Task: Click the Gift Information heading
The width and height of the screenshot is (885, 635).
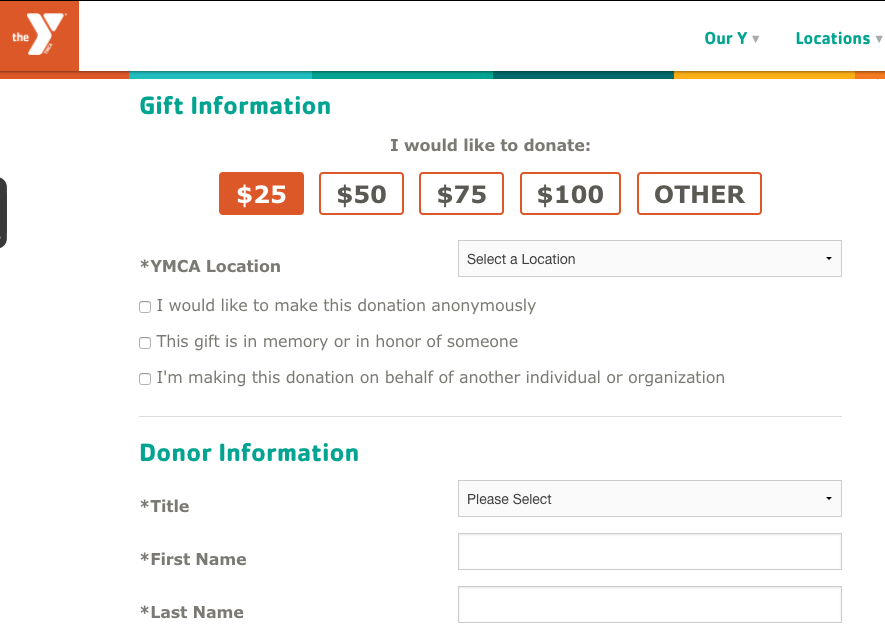Action: pos(235,106)
